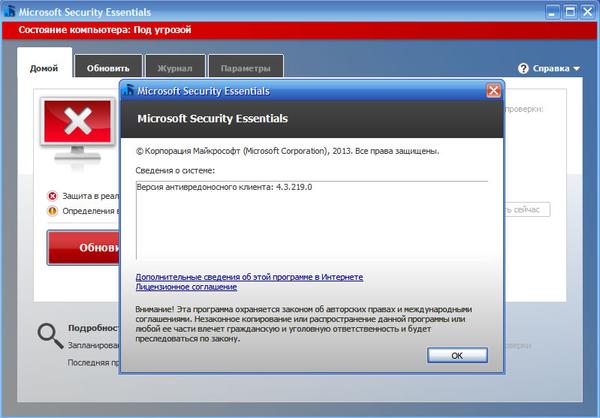
Task: Click the main window title bar app icon
Action: point(9,11)
